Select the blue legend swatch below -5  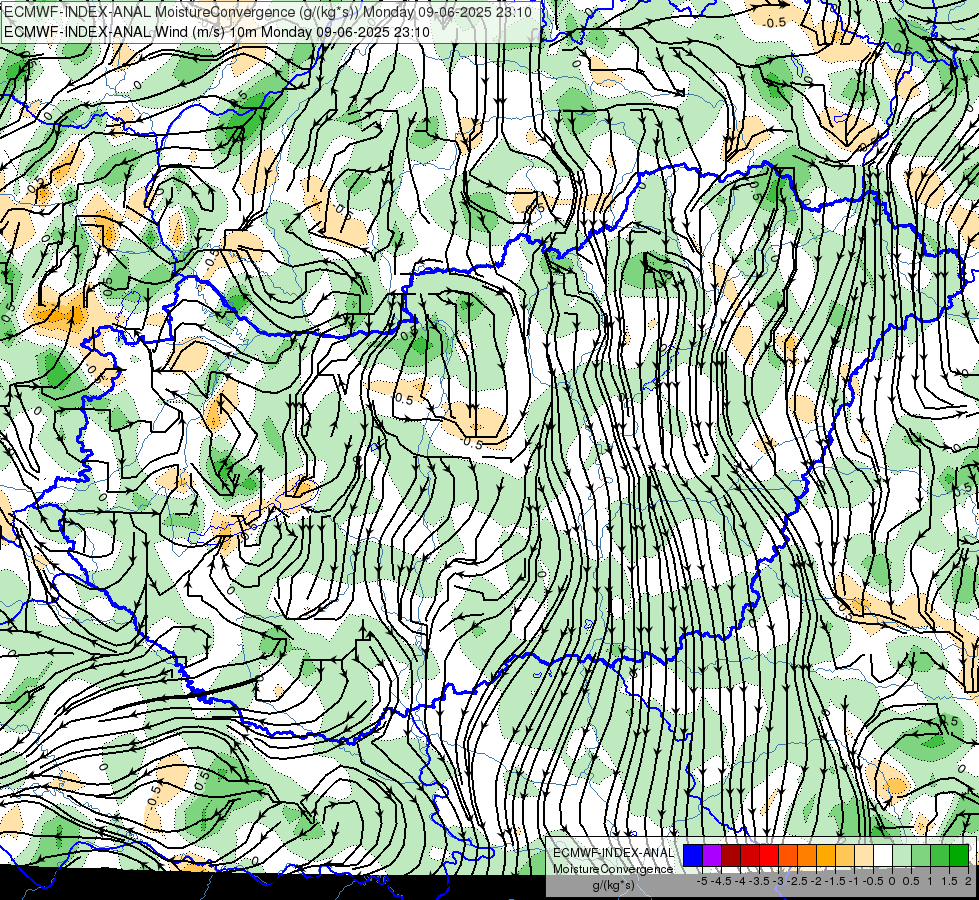(693, 855)
